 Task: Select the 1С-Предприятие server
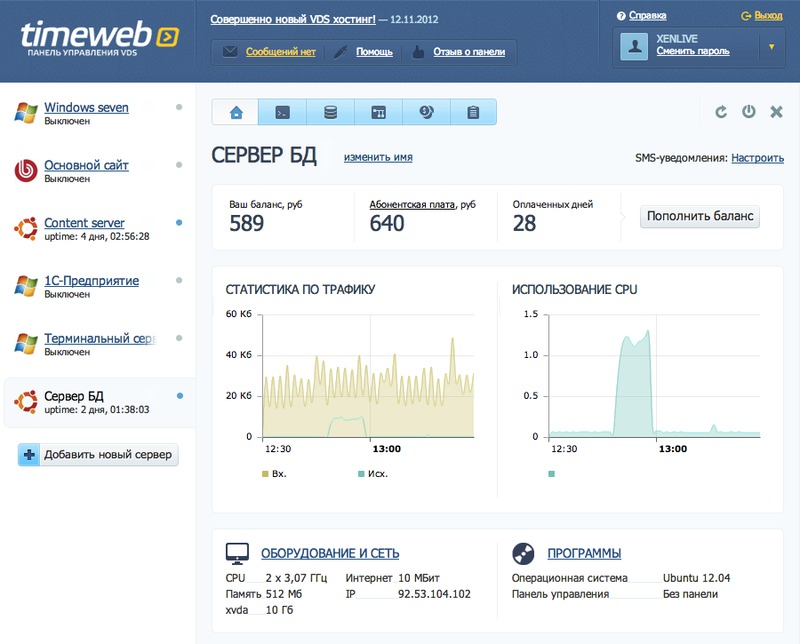click(91, 280)
